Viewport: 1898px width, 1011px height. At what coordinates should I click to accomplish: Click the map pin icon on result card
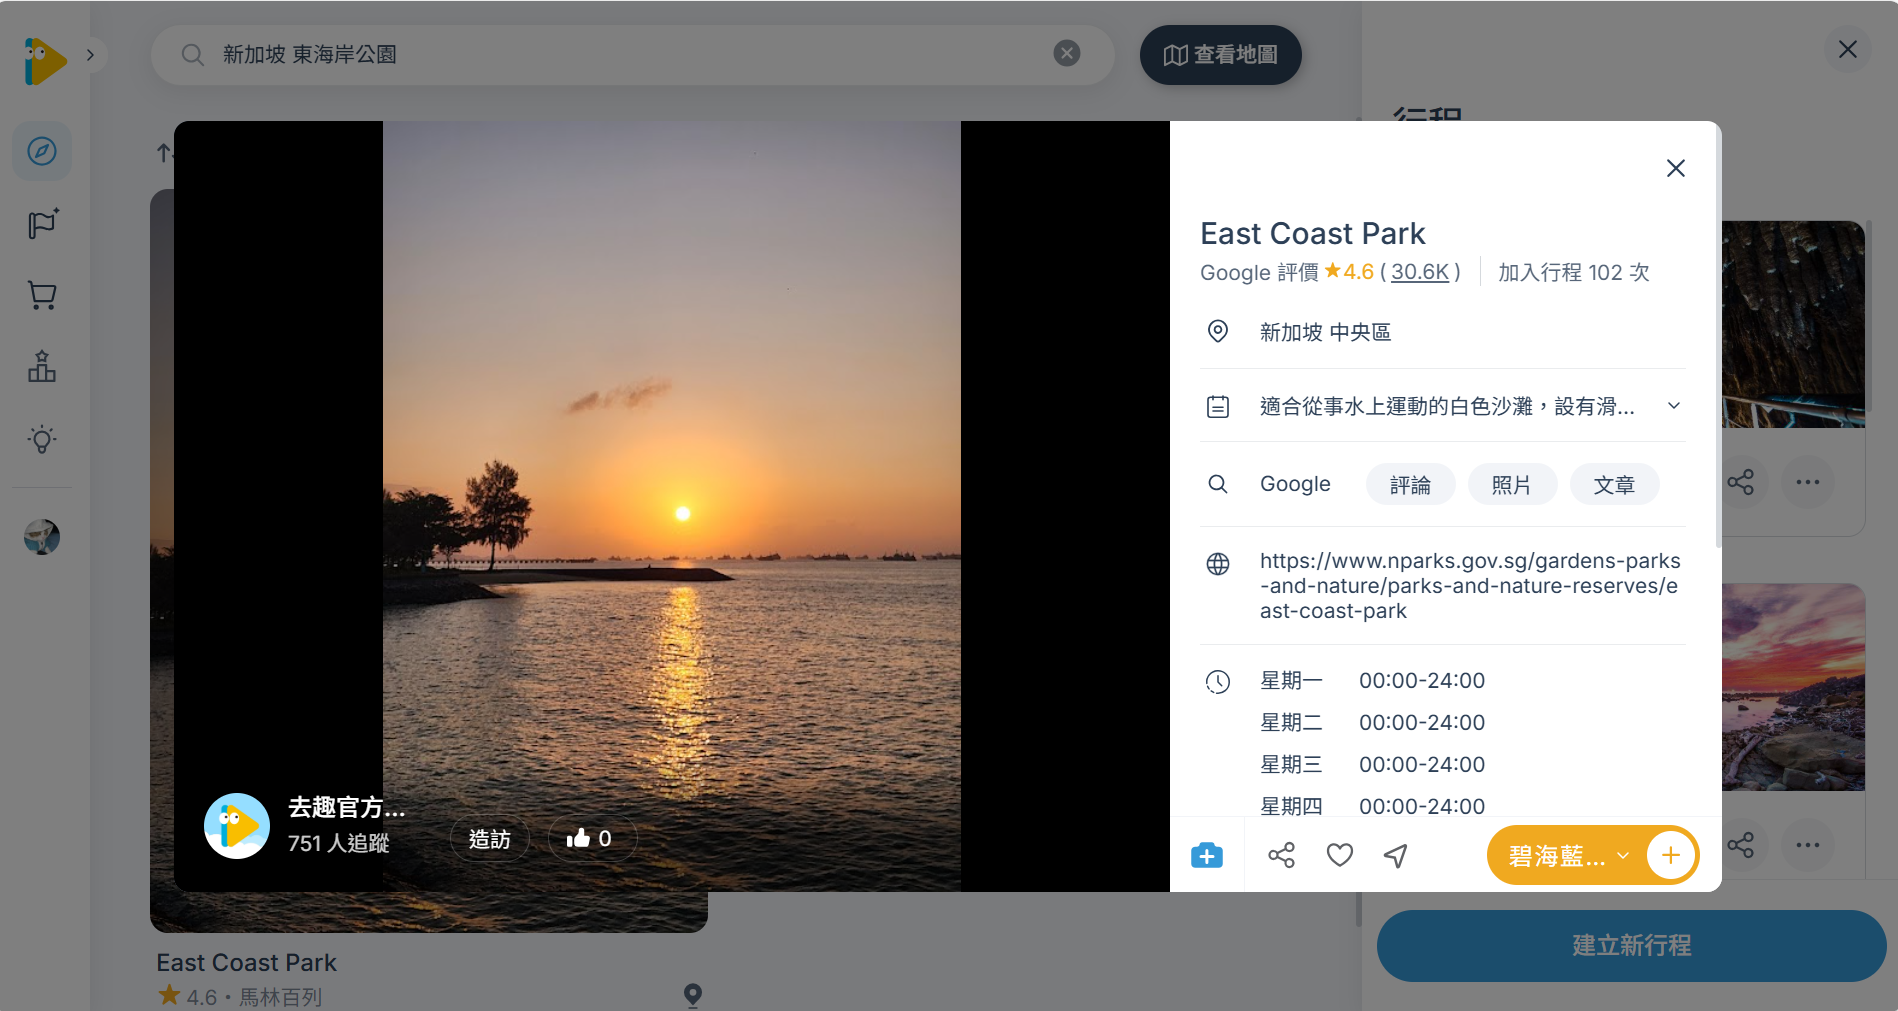[693, 995]
